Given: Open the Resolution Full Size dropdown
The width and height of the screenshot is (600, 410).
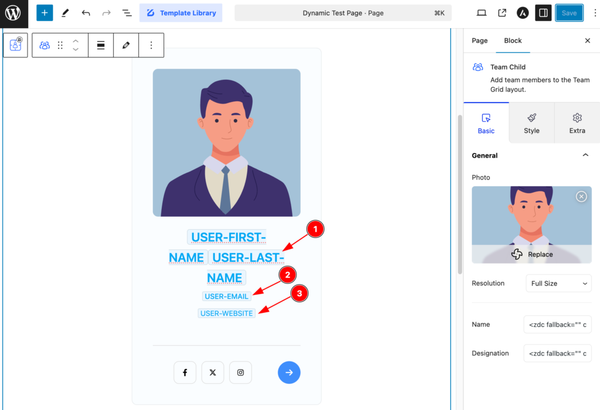Looking at the screenshot, I should pyautogui.click(x=559, y=283).
